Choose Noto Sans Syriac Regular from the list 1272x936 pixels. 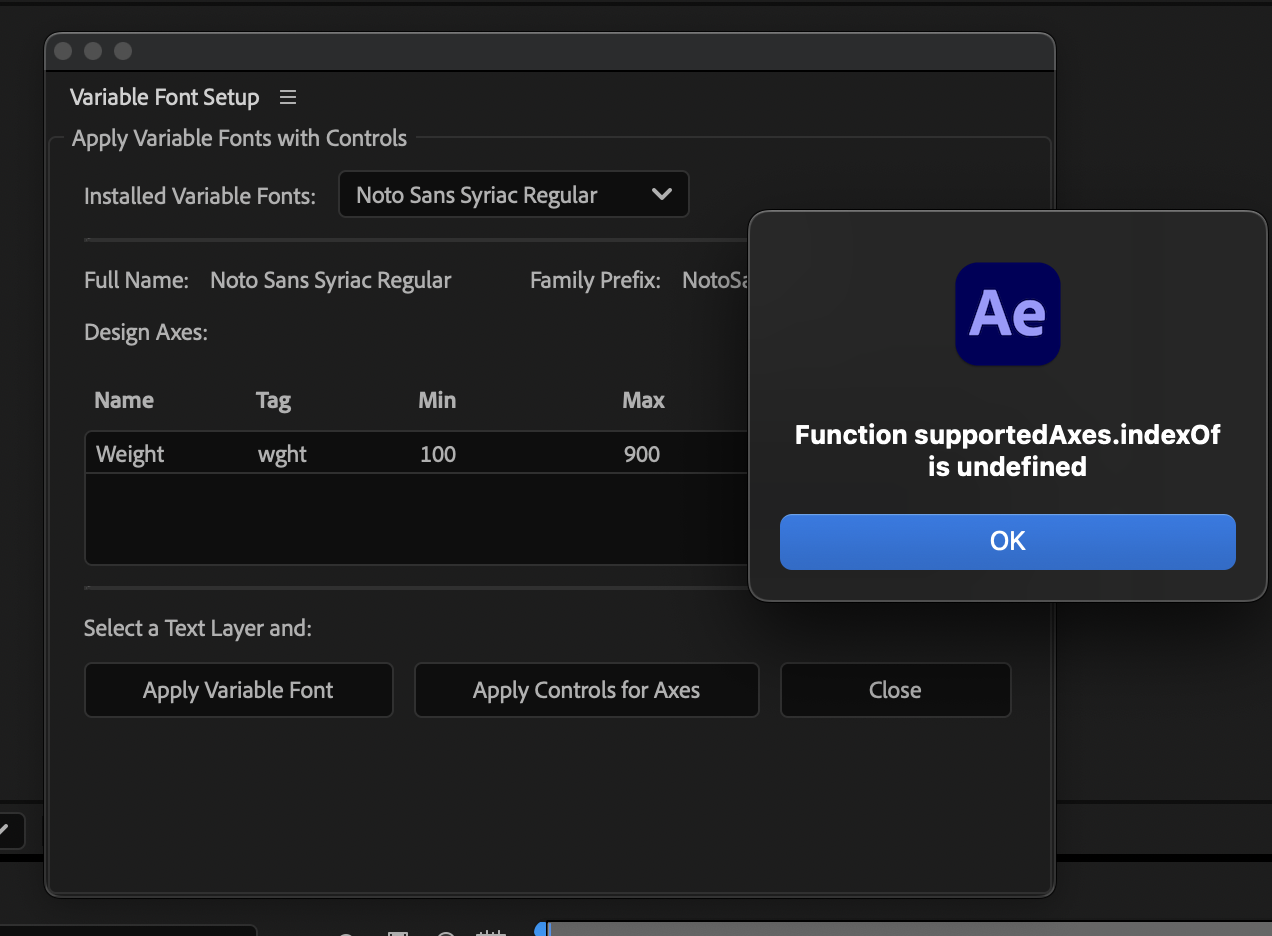pos(475,196)
